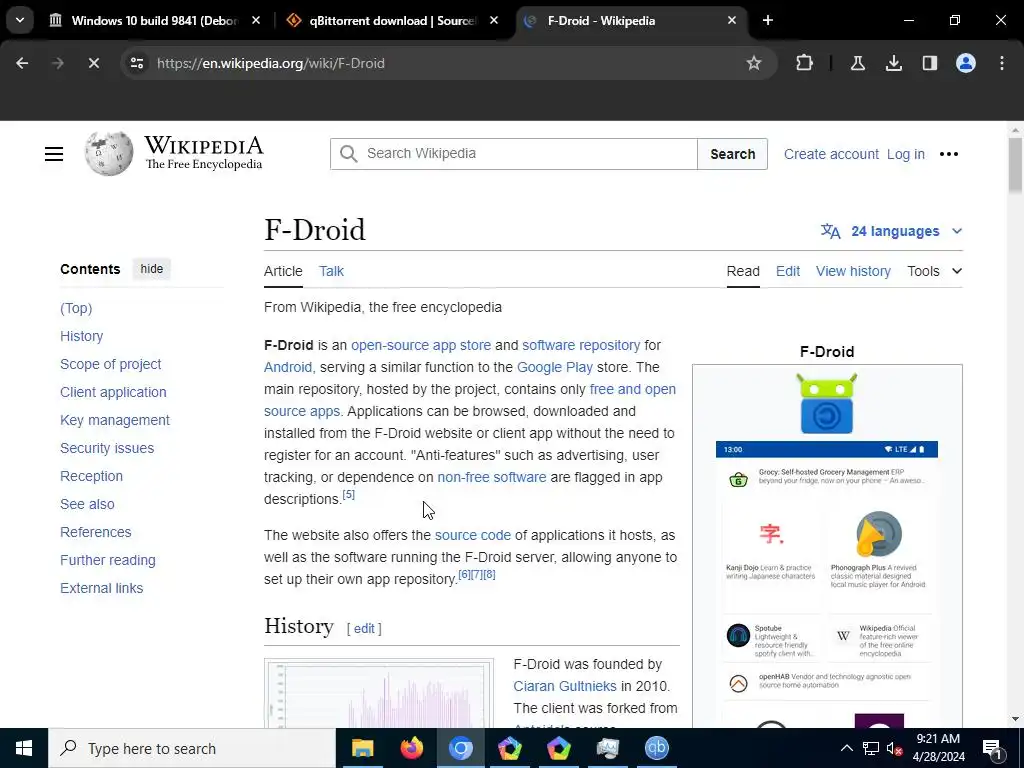Click in the Search Wikipedia field
This screenshot has width=1024, height=768.
point(513,154)
